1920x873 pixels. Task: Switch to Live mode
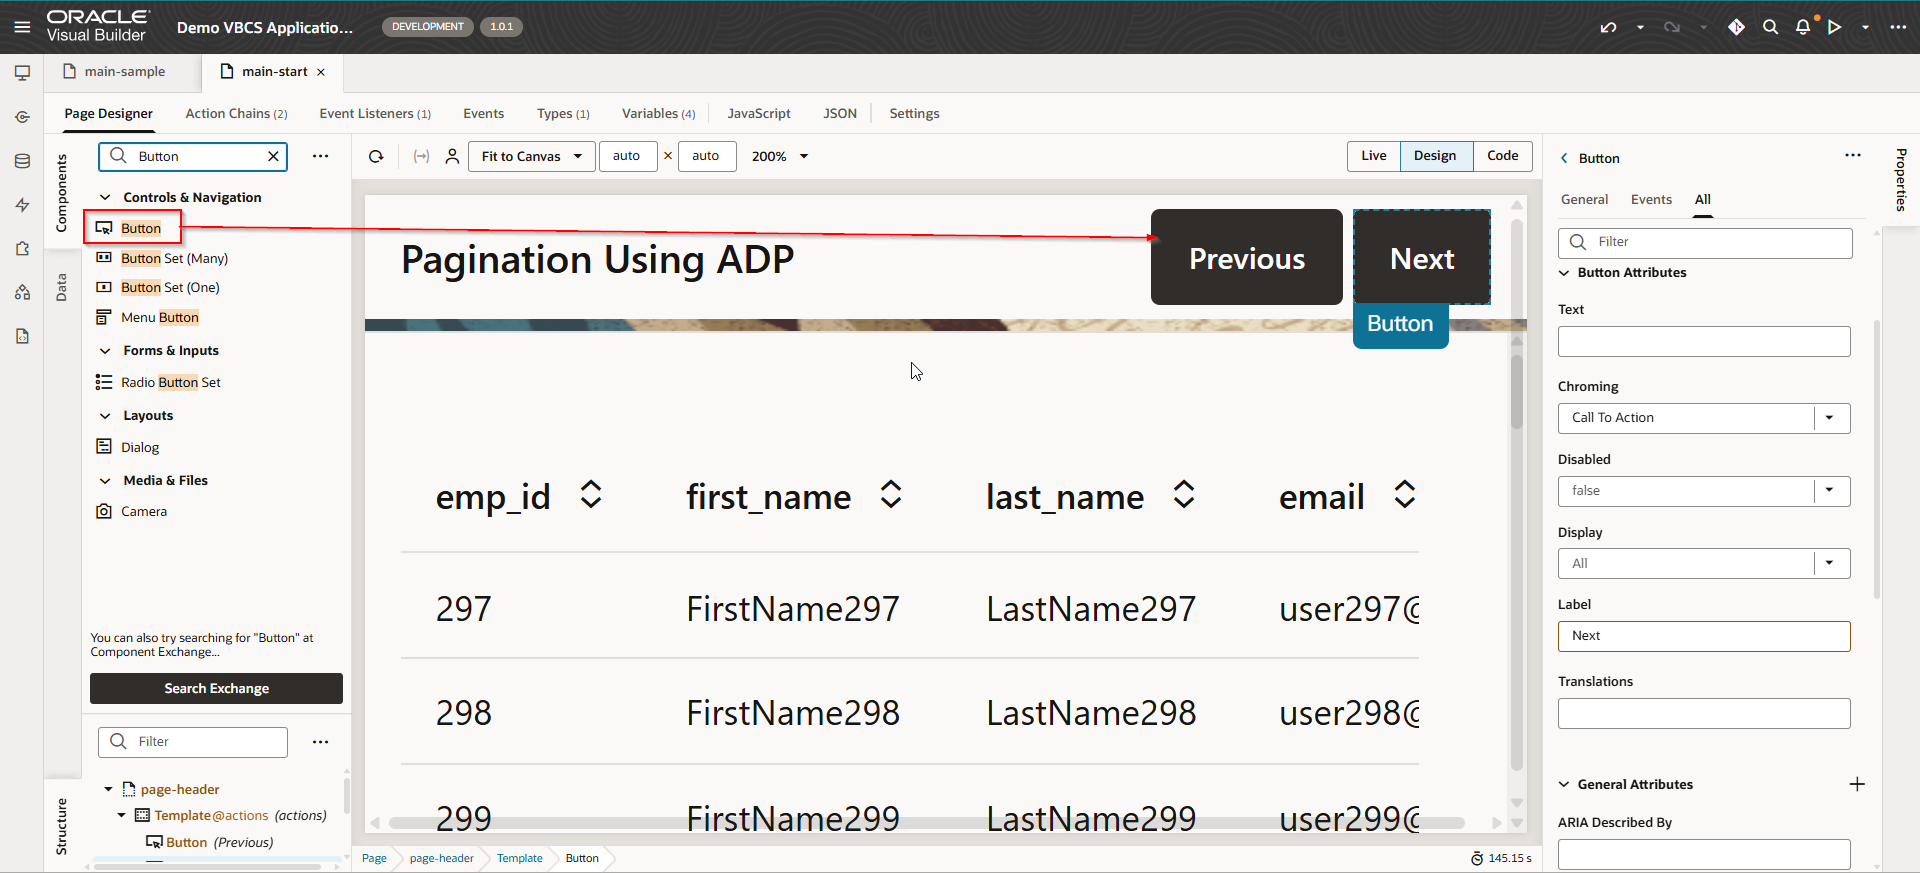pyautogui.click(x=1373, y=156)
